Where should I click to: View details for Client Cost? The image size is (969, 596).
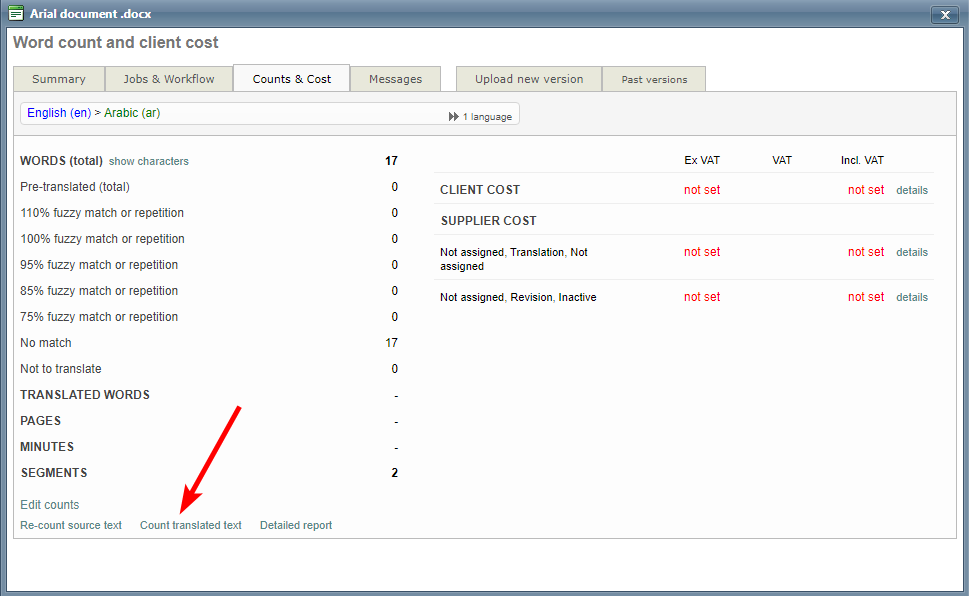coord(911,190)
